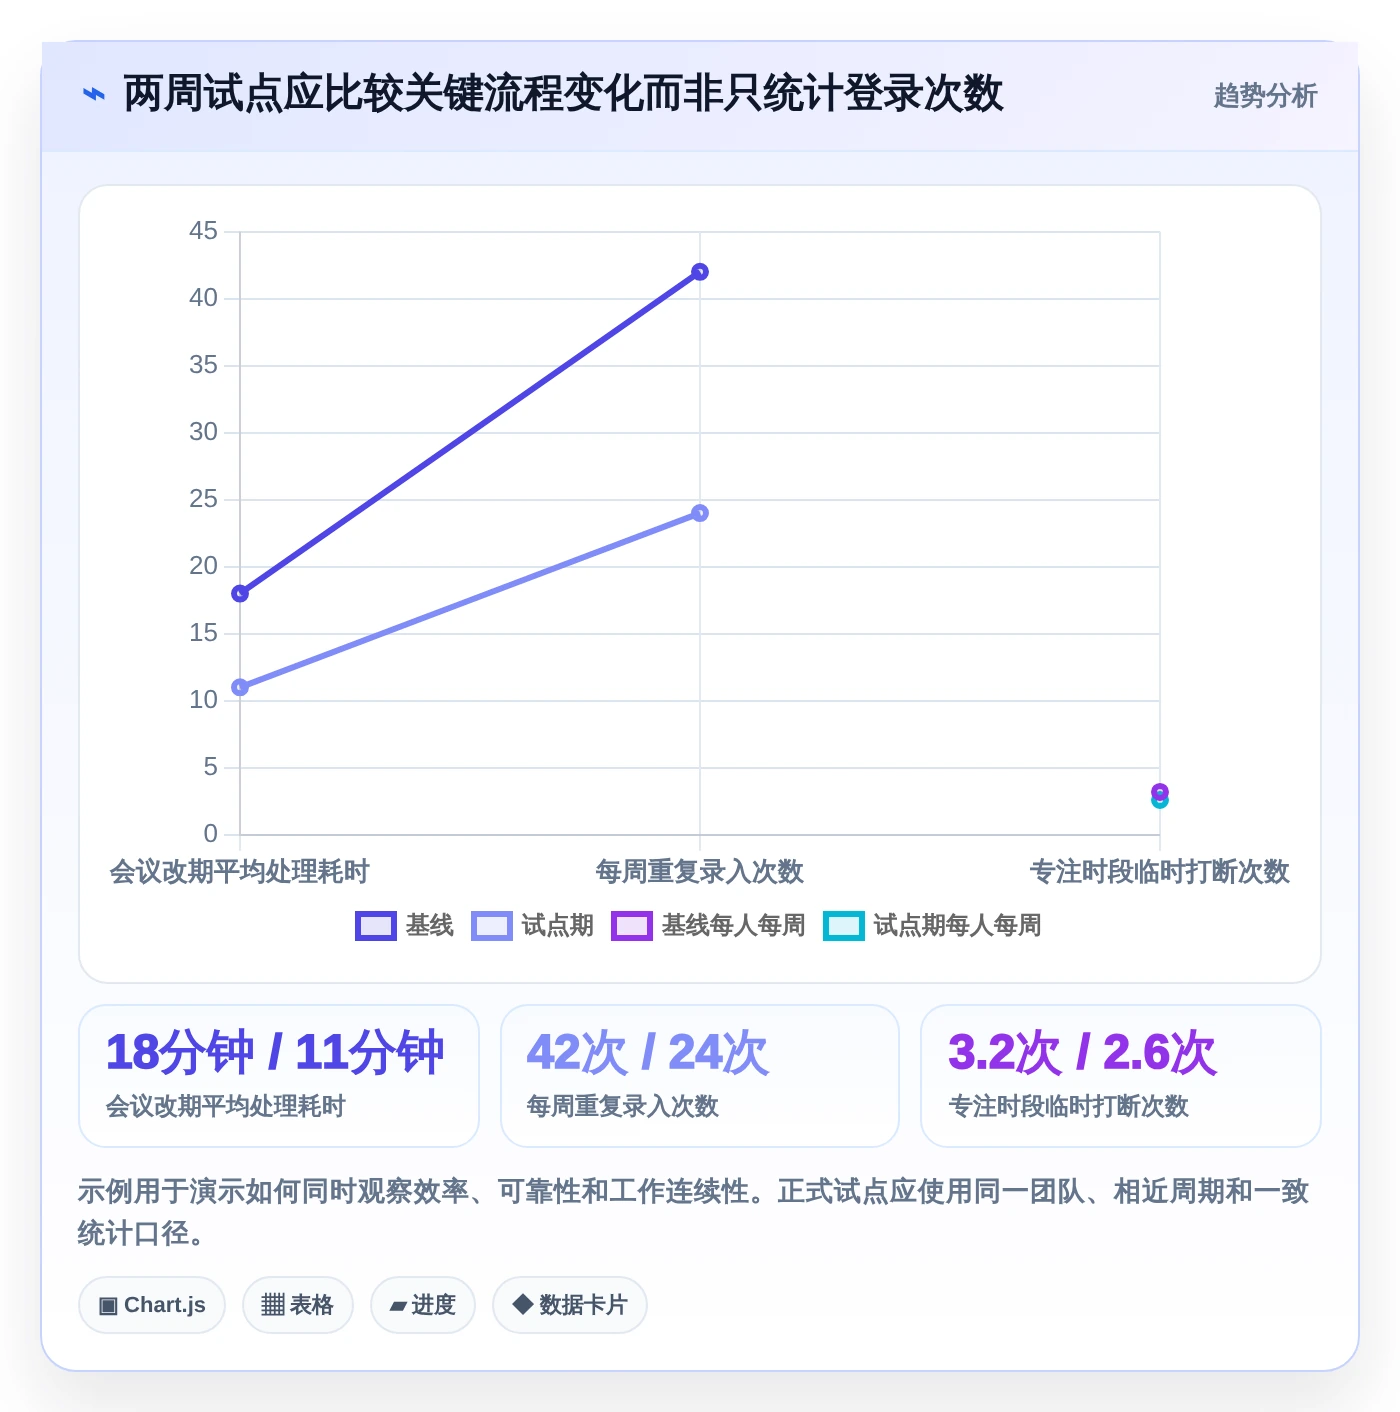Click the description paragraph starting 示例用于演示
The image size is (1400, 1412).
click(x=694, y=1212)
